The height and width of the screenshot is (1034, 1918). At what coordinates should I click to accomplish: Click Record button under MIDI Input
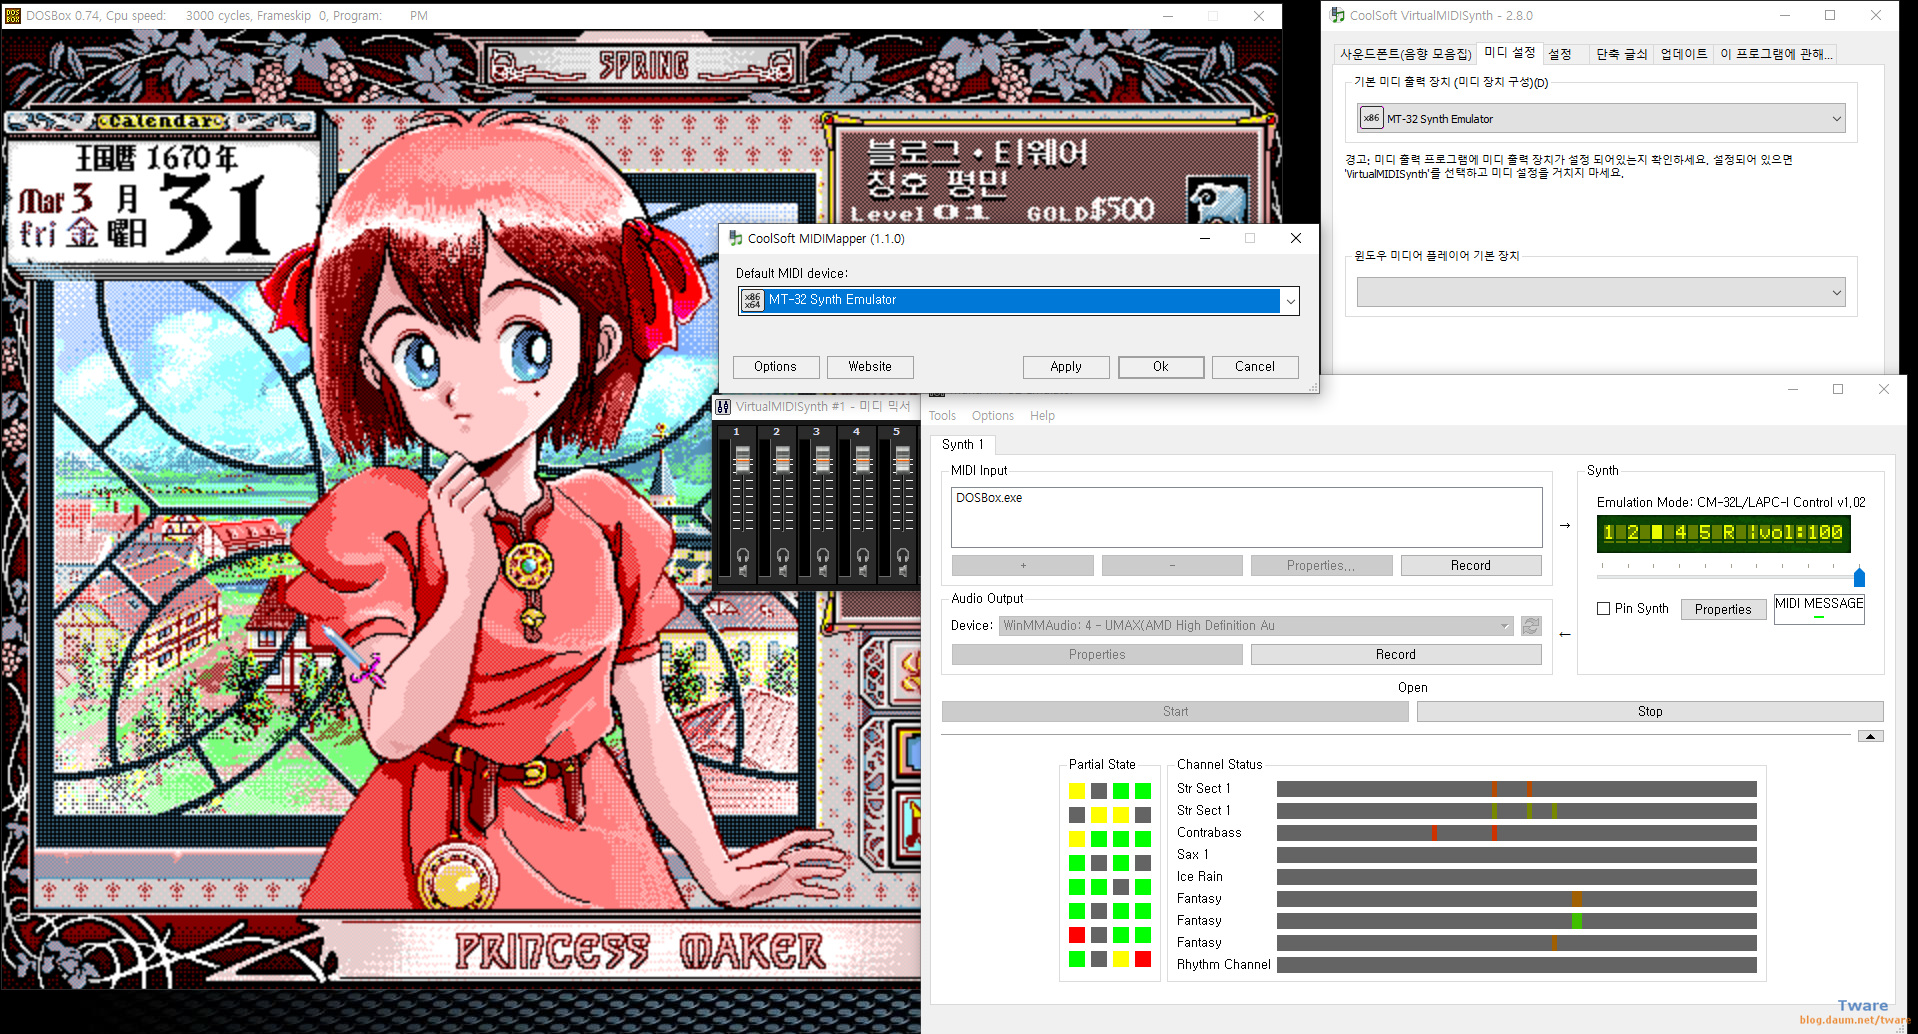click(1471, 565)
